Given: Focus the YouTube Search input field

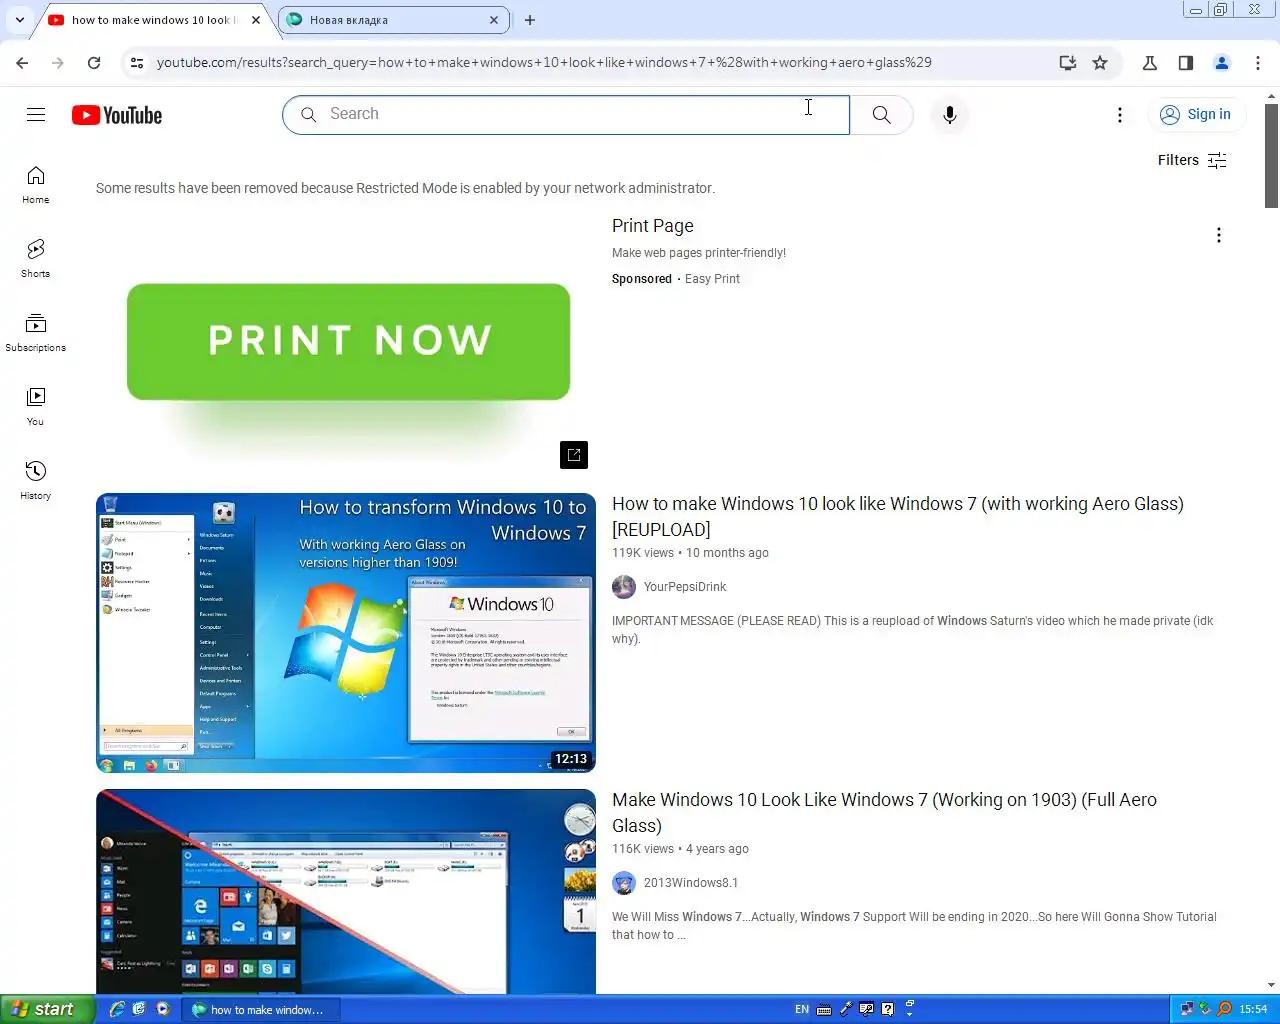Looking at the screenshot, I should click(x=566, y=115).
